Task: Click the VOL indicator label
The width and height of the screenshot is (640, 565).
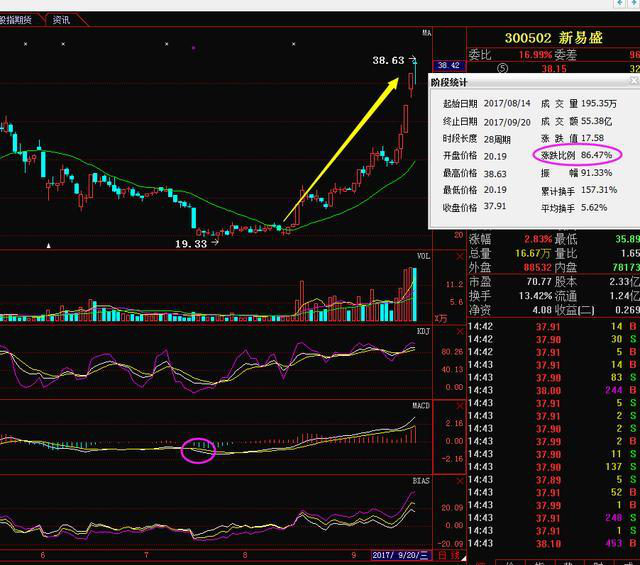Action: (x=423, y=256)
